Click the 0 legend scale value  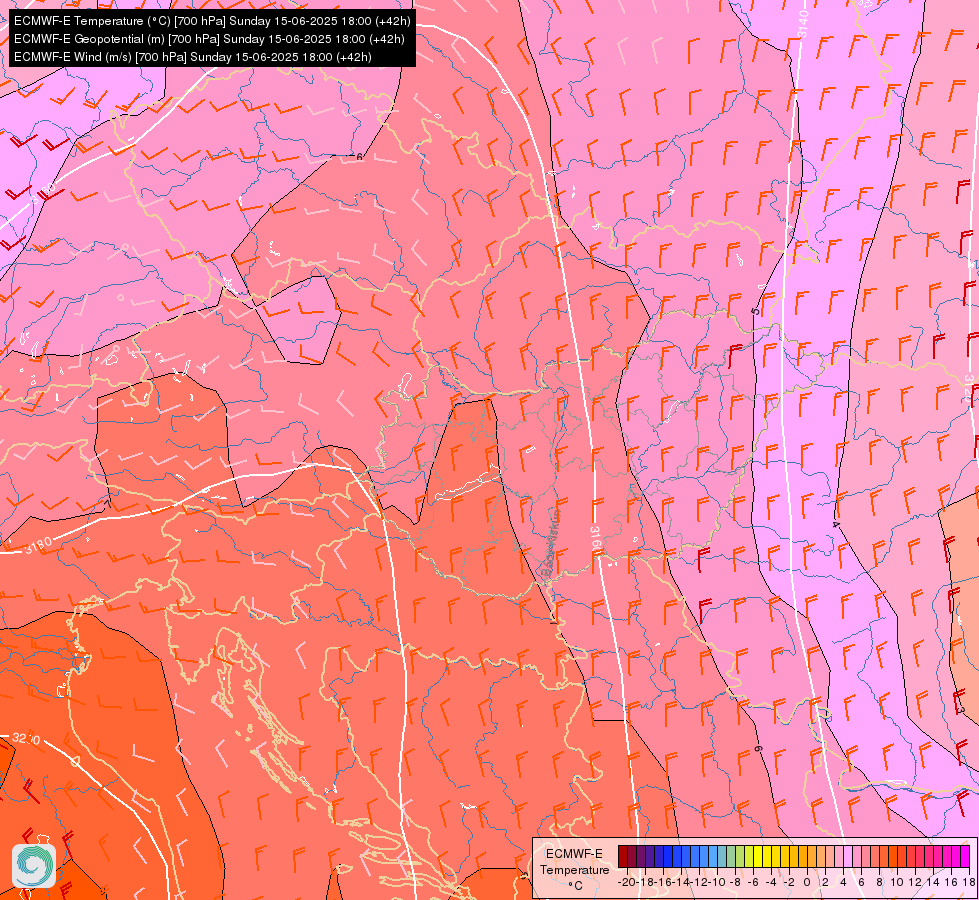click(807, 882)
